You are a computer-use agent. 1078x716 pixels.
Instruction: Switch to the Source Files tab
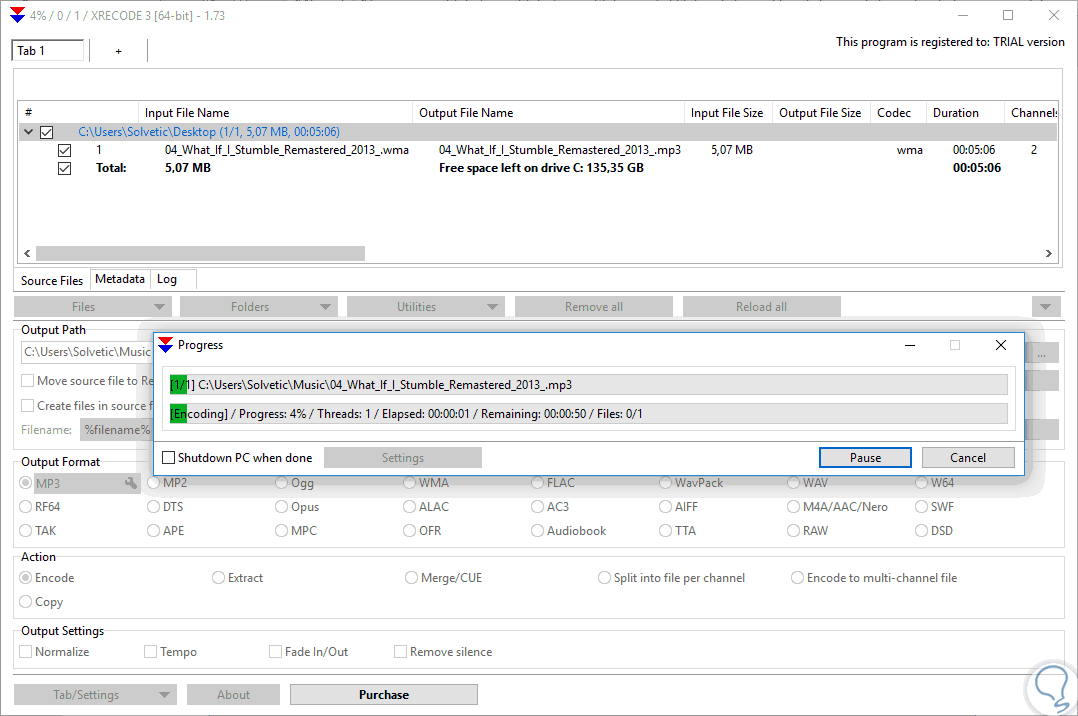pyautogui.click(x=52, y=281)
